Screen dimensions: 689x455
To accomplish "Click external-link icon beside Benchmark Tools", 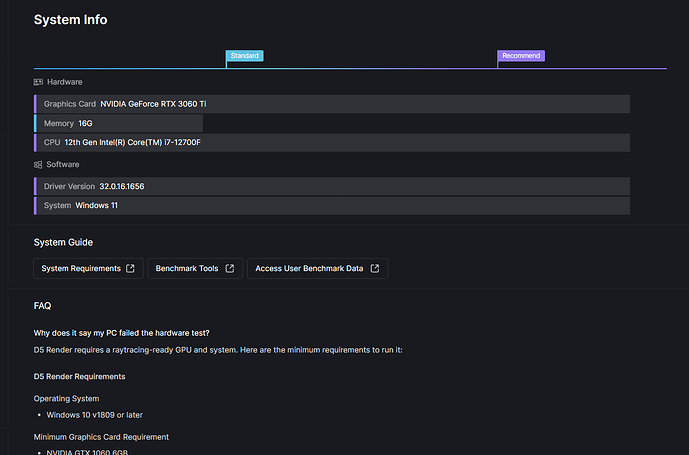I will point(229,268).
